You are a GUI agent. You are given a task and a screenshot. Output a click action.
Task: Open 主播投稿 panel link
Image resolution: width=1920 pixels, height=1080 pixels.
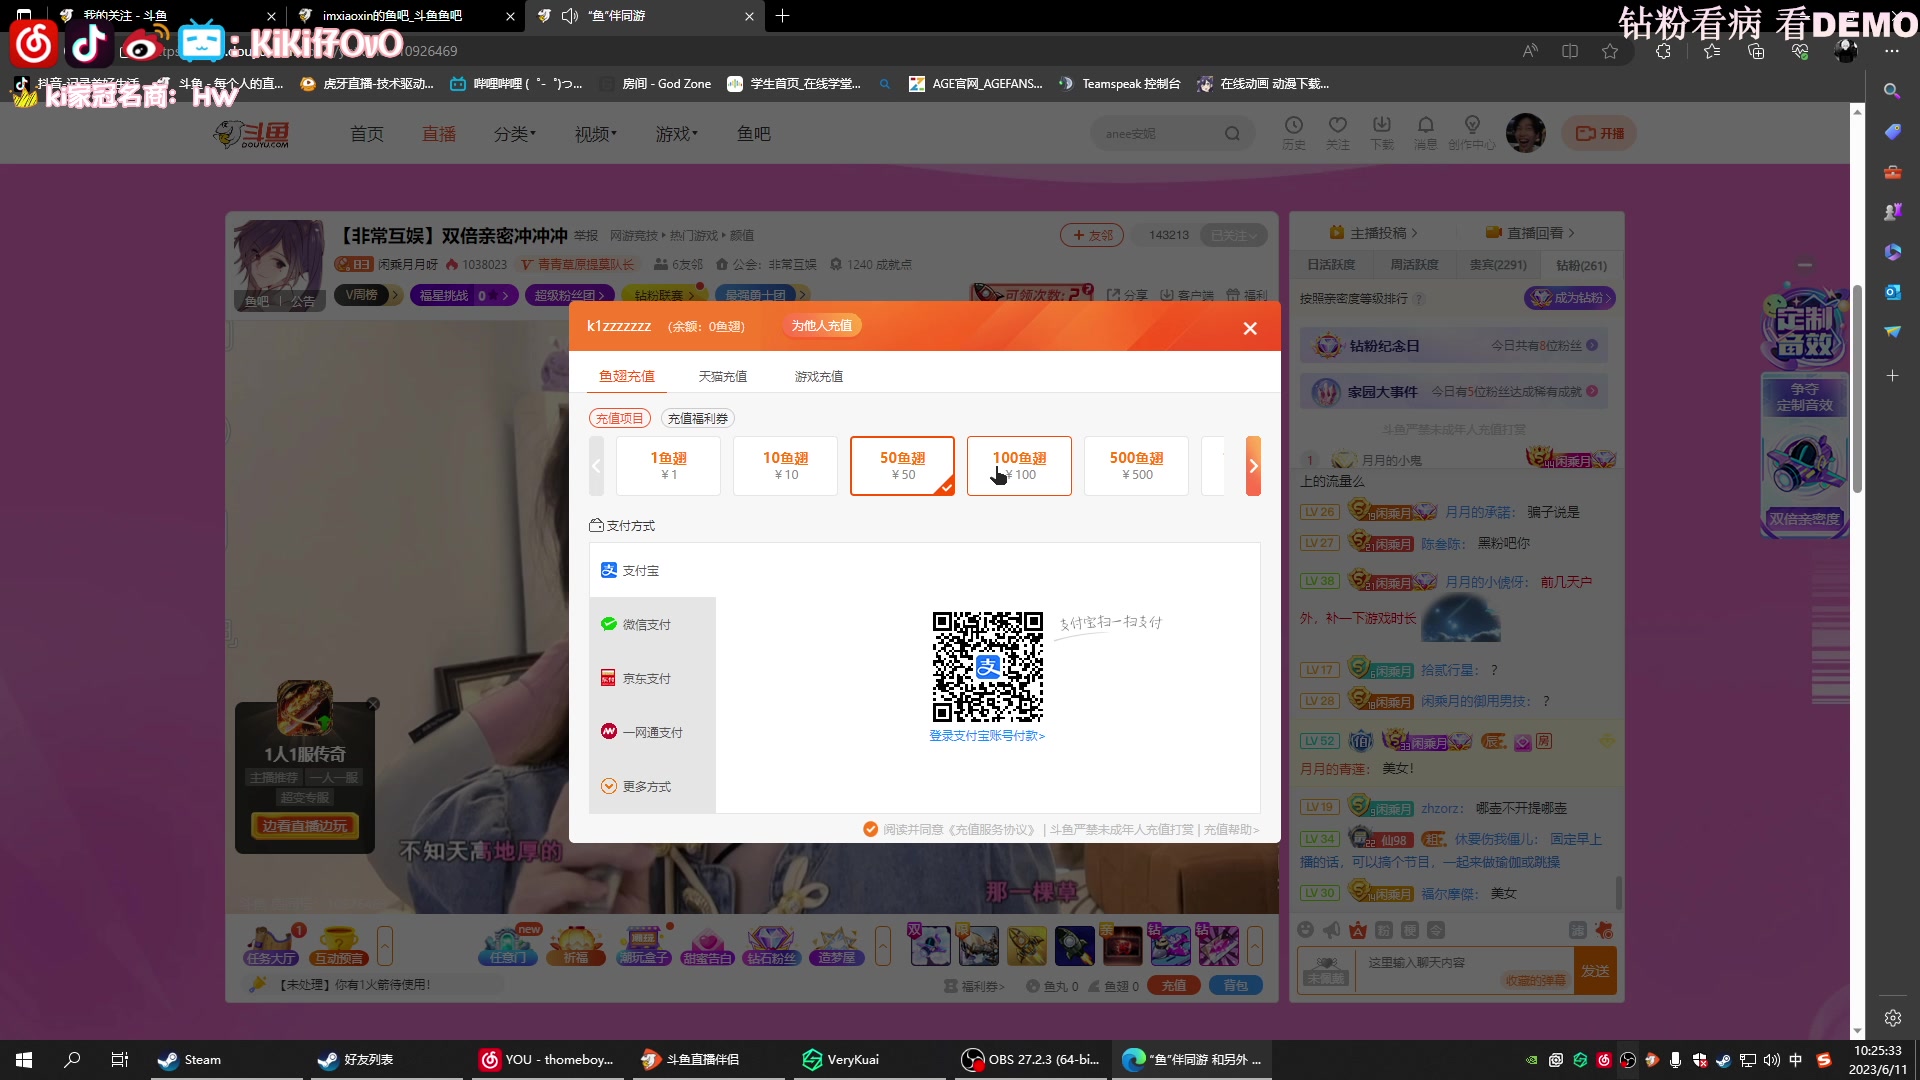1373,233
